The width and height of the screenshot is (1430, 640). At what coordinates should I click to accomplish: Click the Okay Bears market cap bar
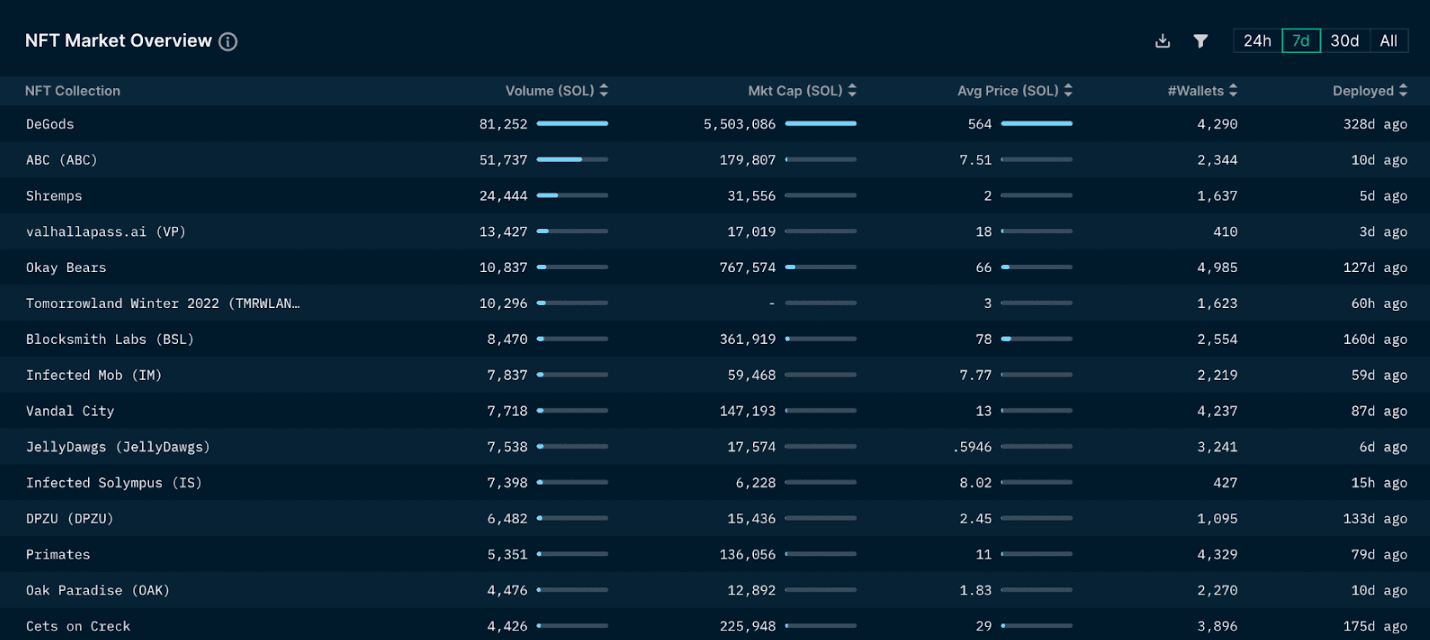[x=820, y=268]
